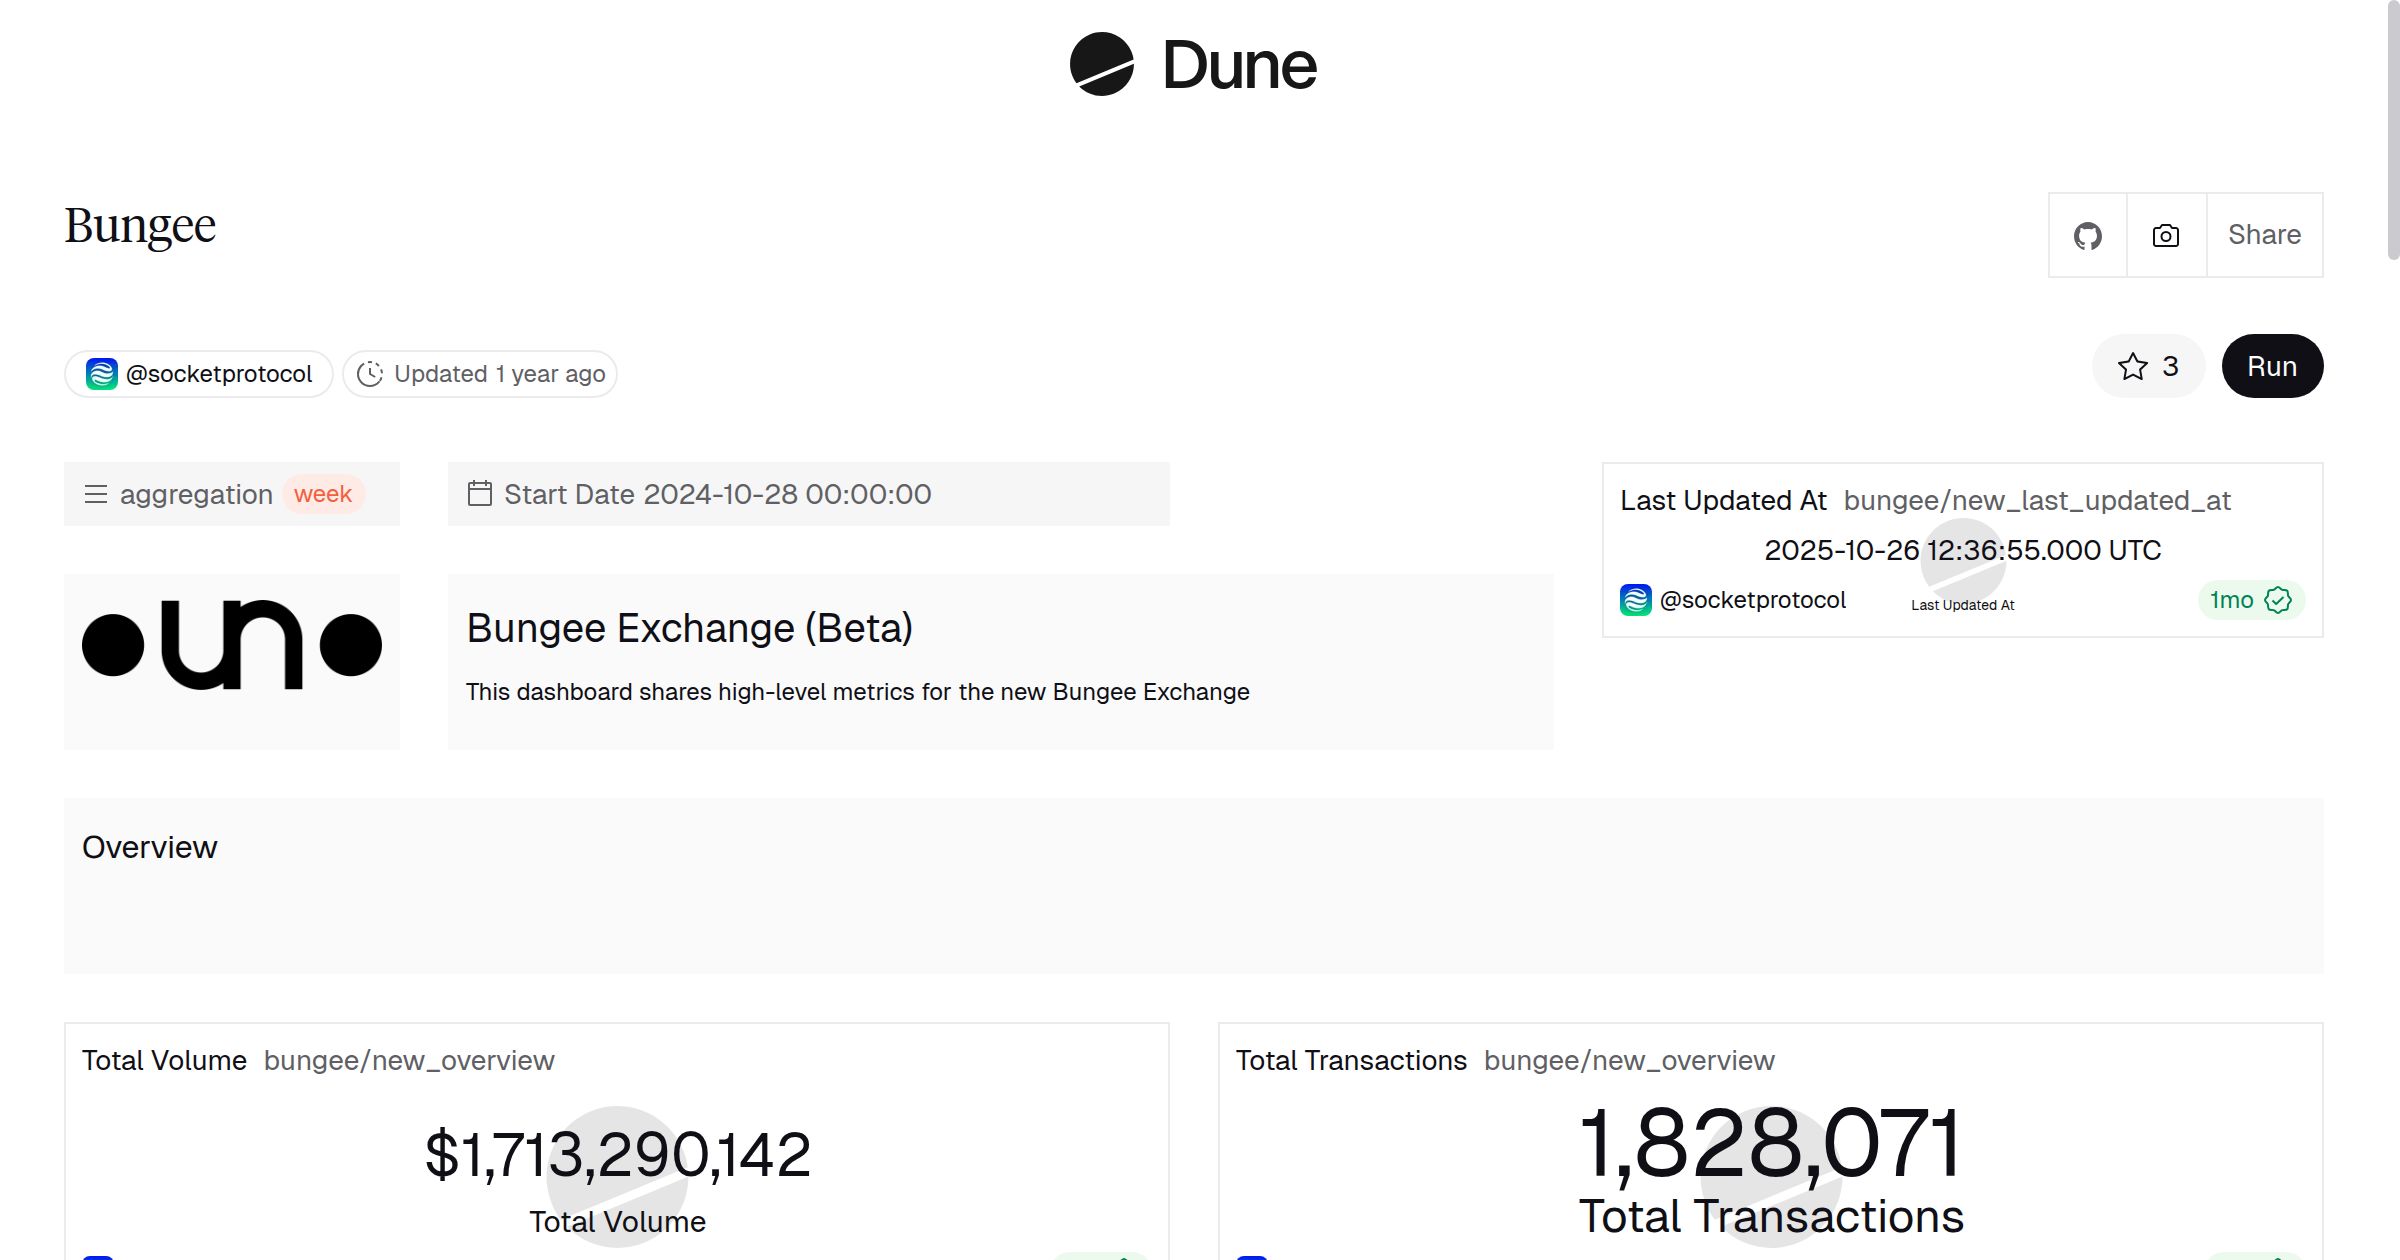Click the GitHub icon button

tap(2087, 236)
